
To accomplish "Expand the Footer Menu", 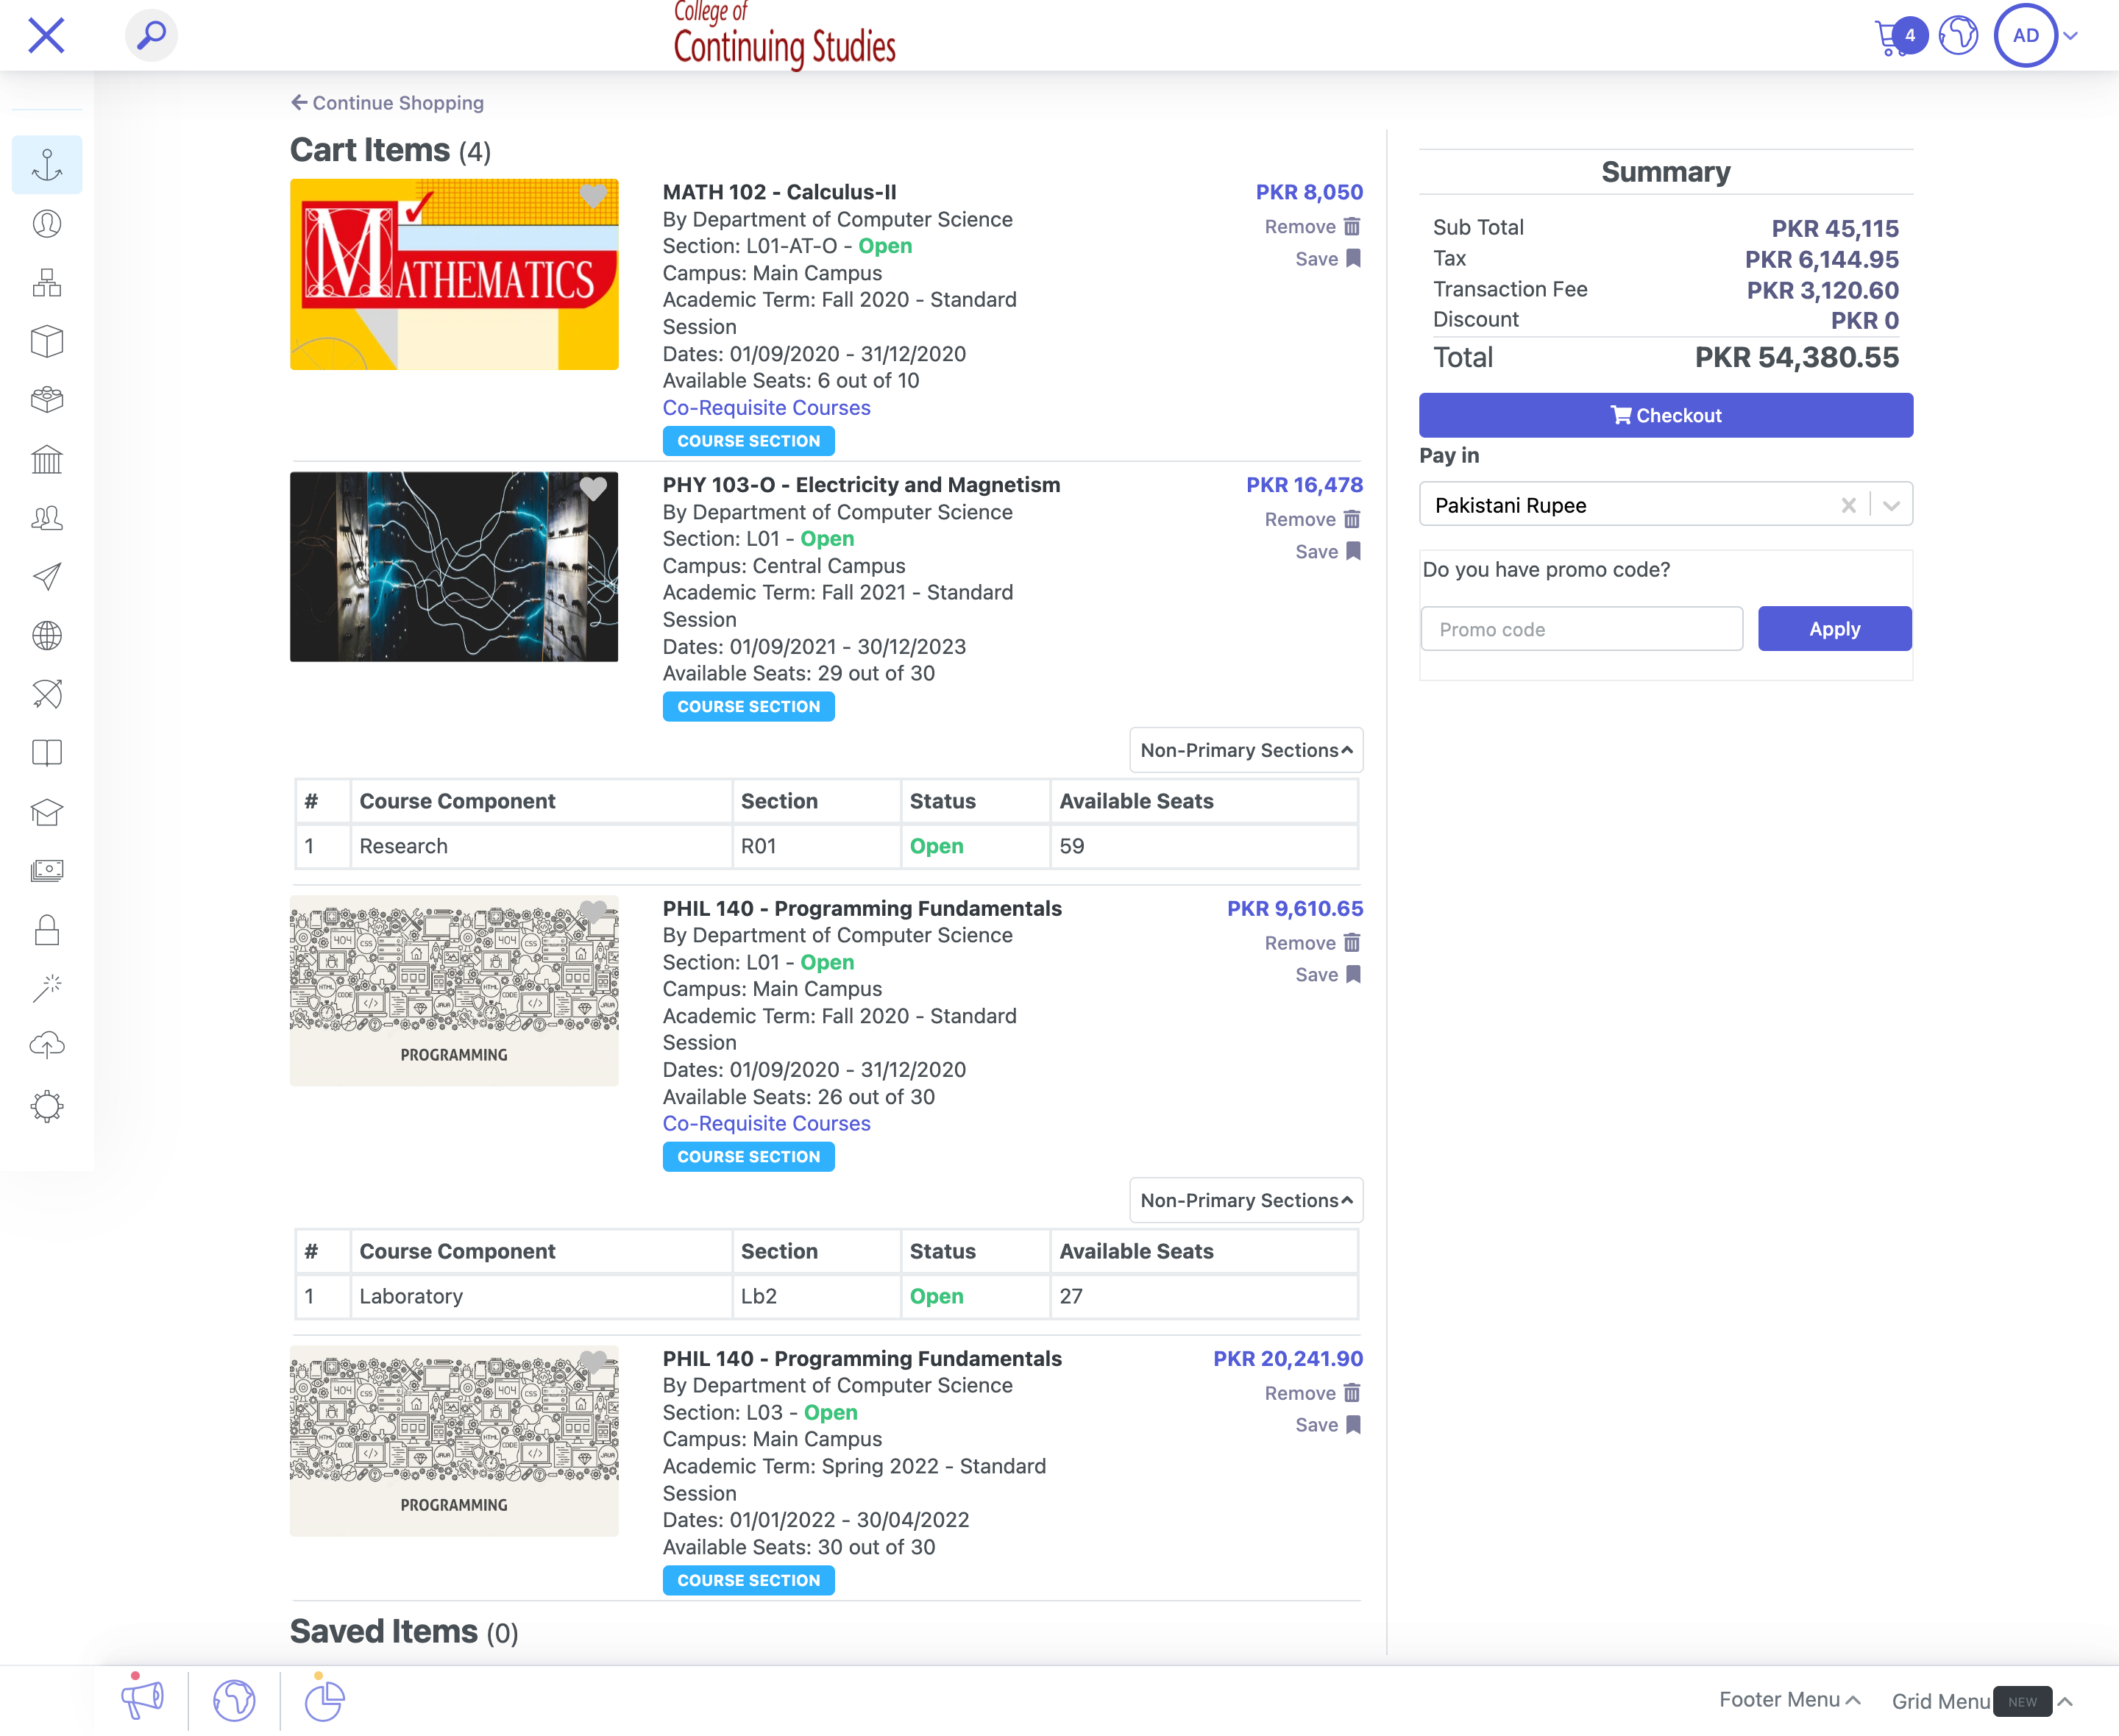I will pyautogui.click(x=1789, y=1700).
